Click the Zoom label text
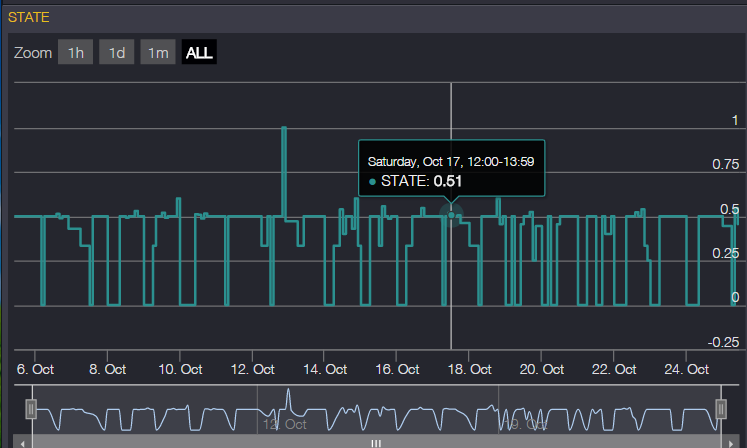This screenshot has height=448, width=747. pyautogui.click(x=33, y=53)
